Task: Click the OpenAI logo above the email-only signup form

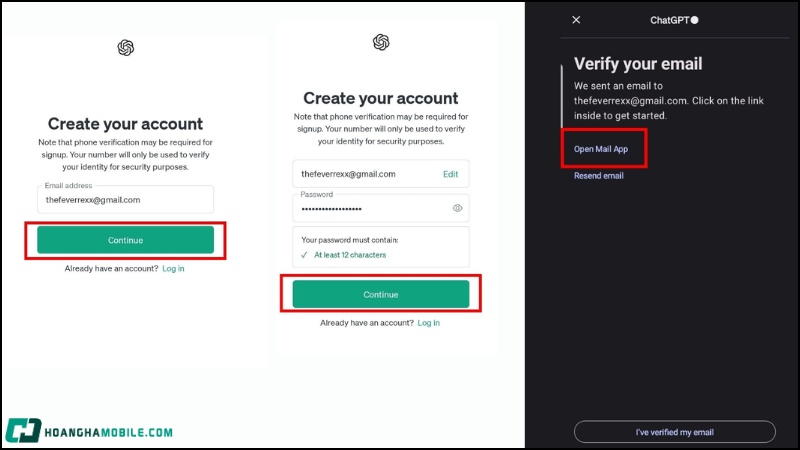Action: [x=125, y=47]
